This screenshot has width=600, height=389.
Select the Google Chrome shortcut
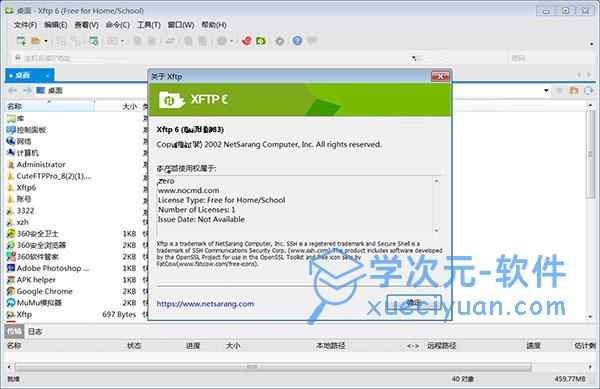click(39, 291)
